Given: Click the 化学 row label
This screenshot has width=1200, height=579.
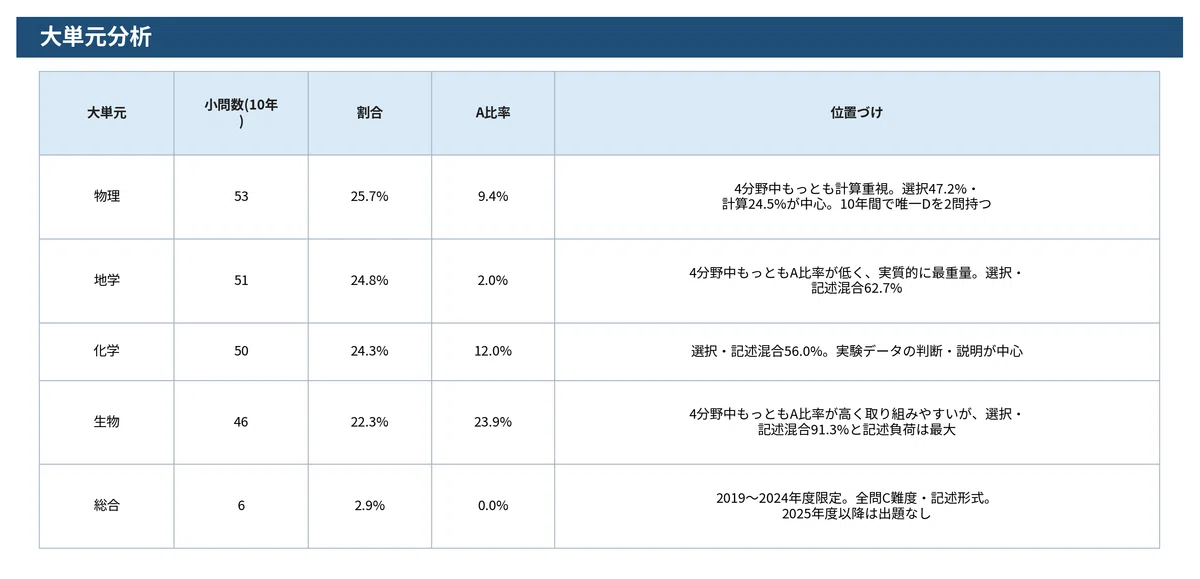Looking at the screenshot, I should coord(107,352).
